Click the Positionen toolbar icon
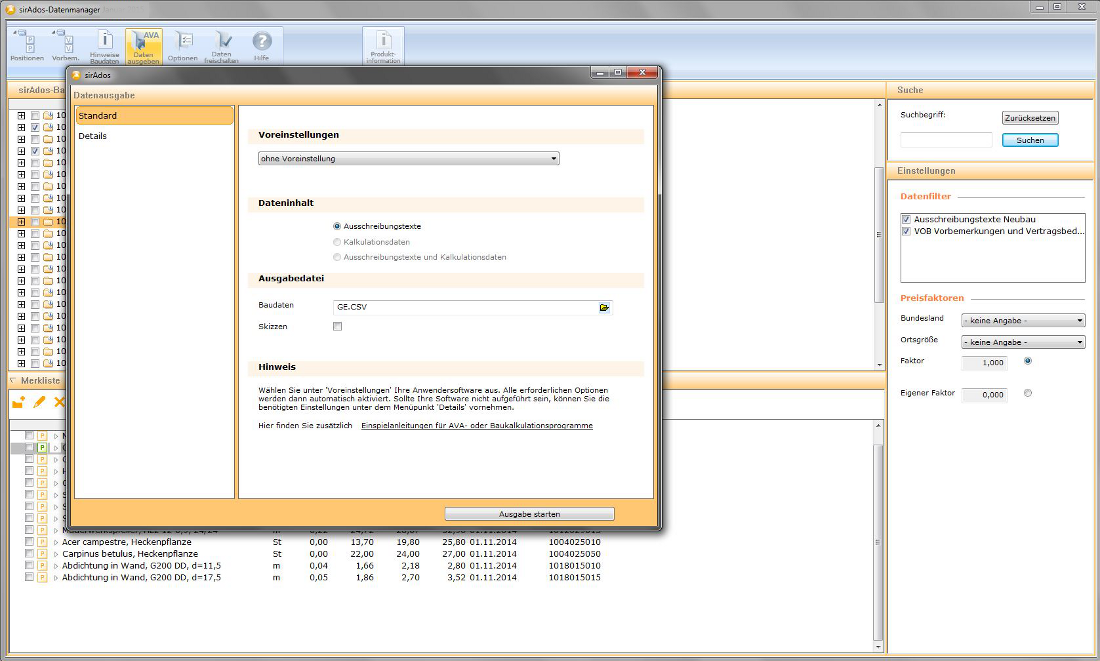 coord(27,45)
